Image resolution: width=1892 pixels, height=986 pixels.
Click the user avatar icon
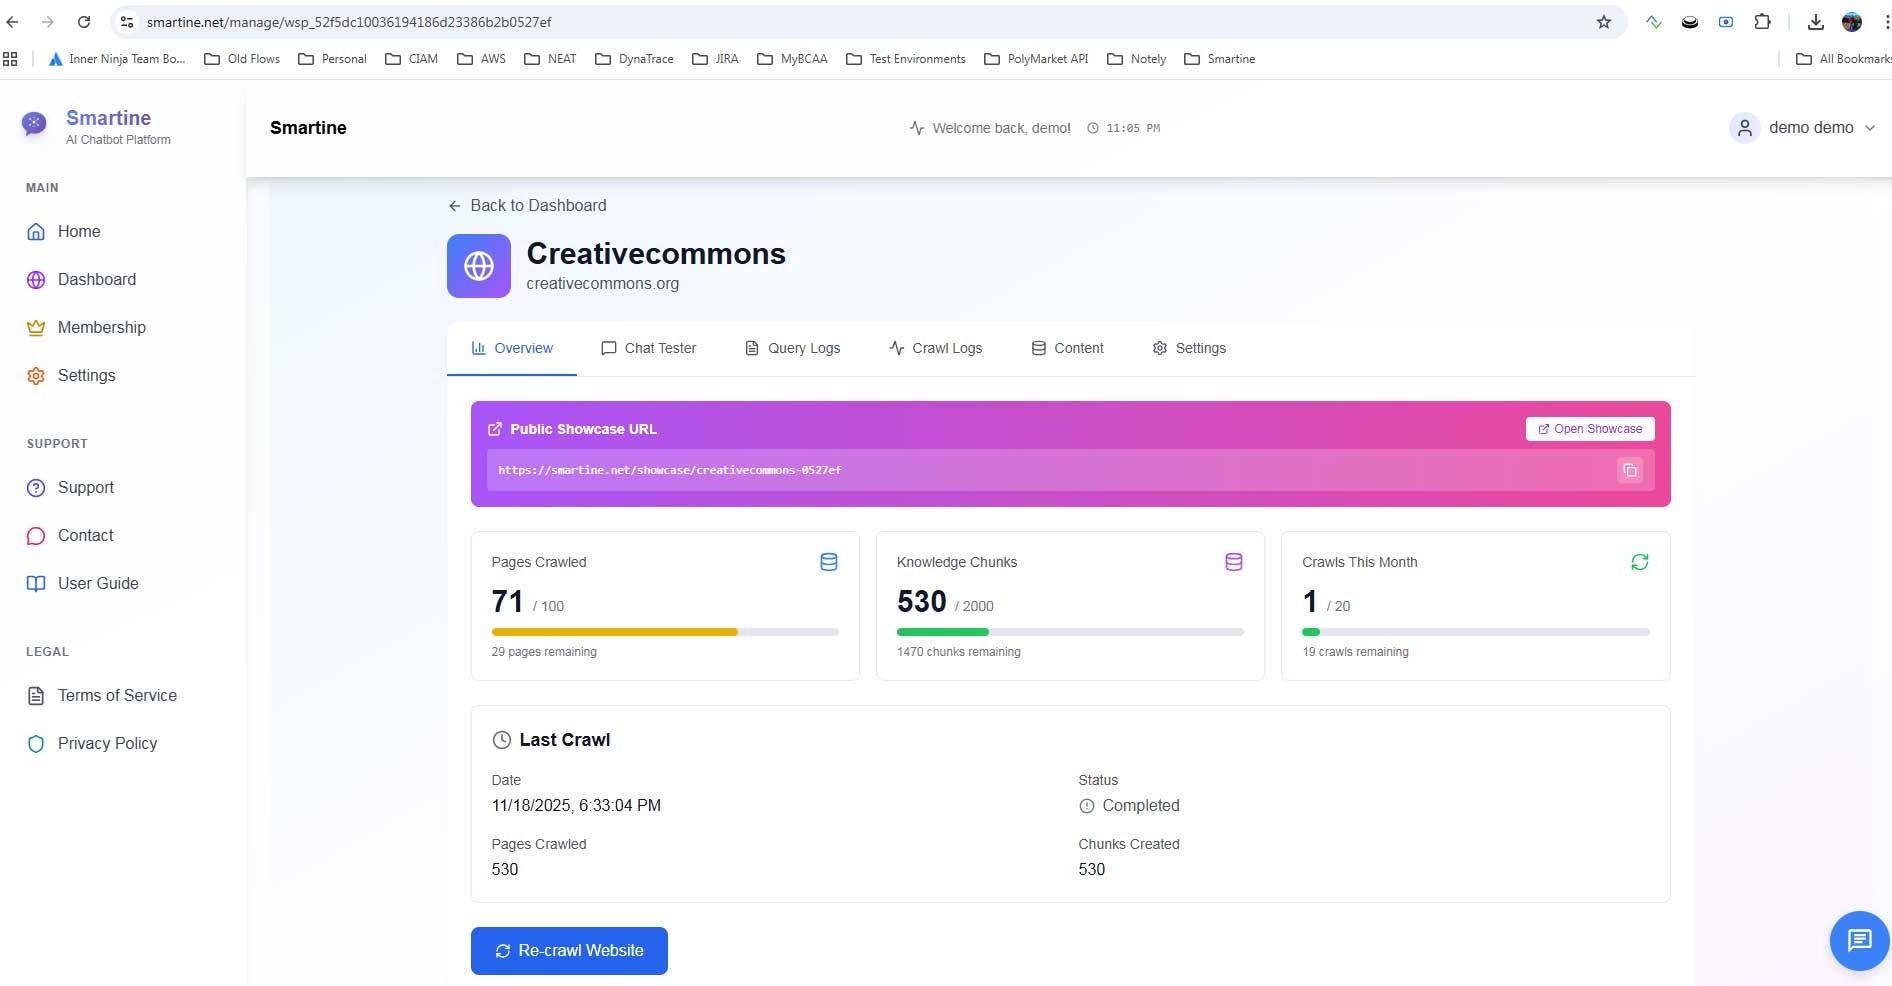1745,128
